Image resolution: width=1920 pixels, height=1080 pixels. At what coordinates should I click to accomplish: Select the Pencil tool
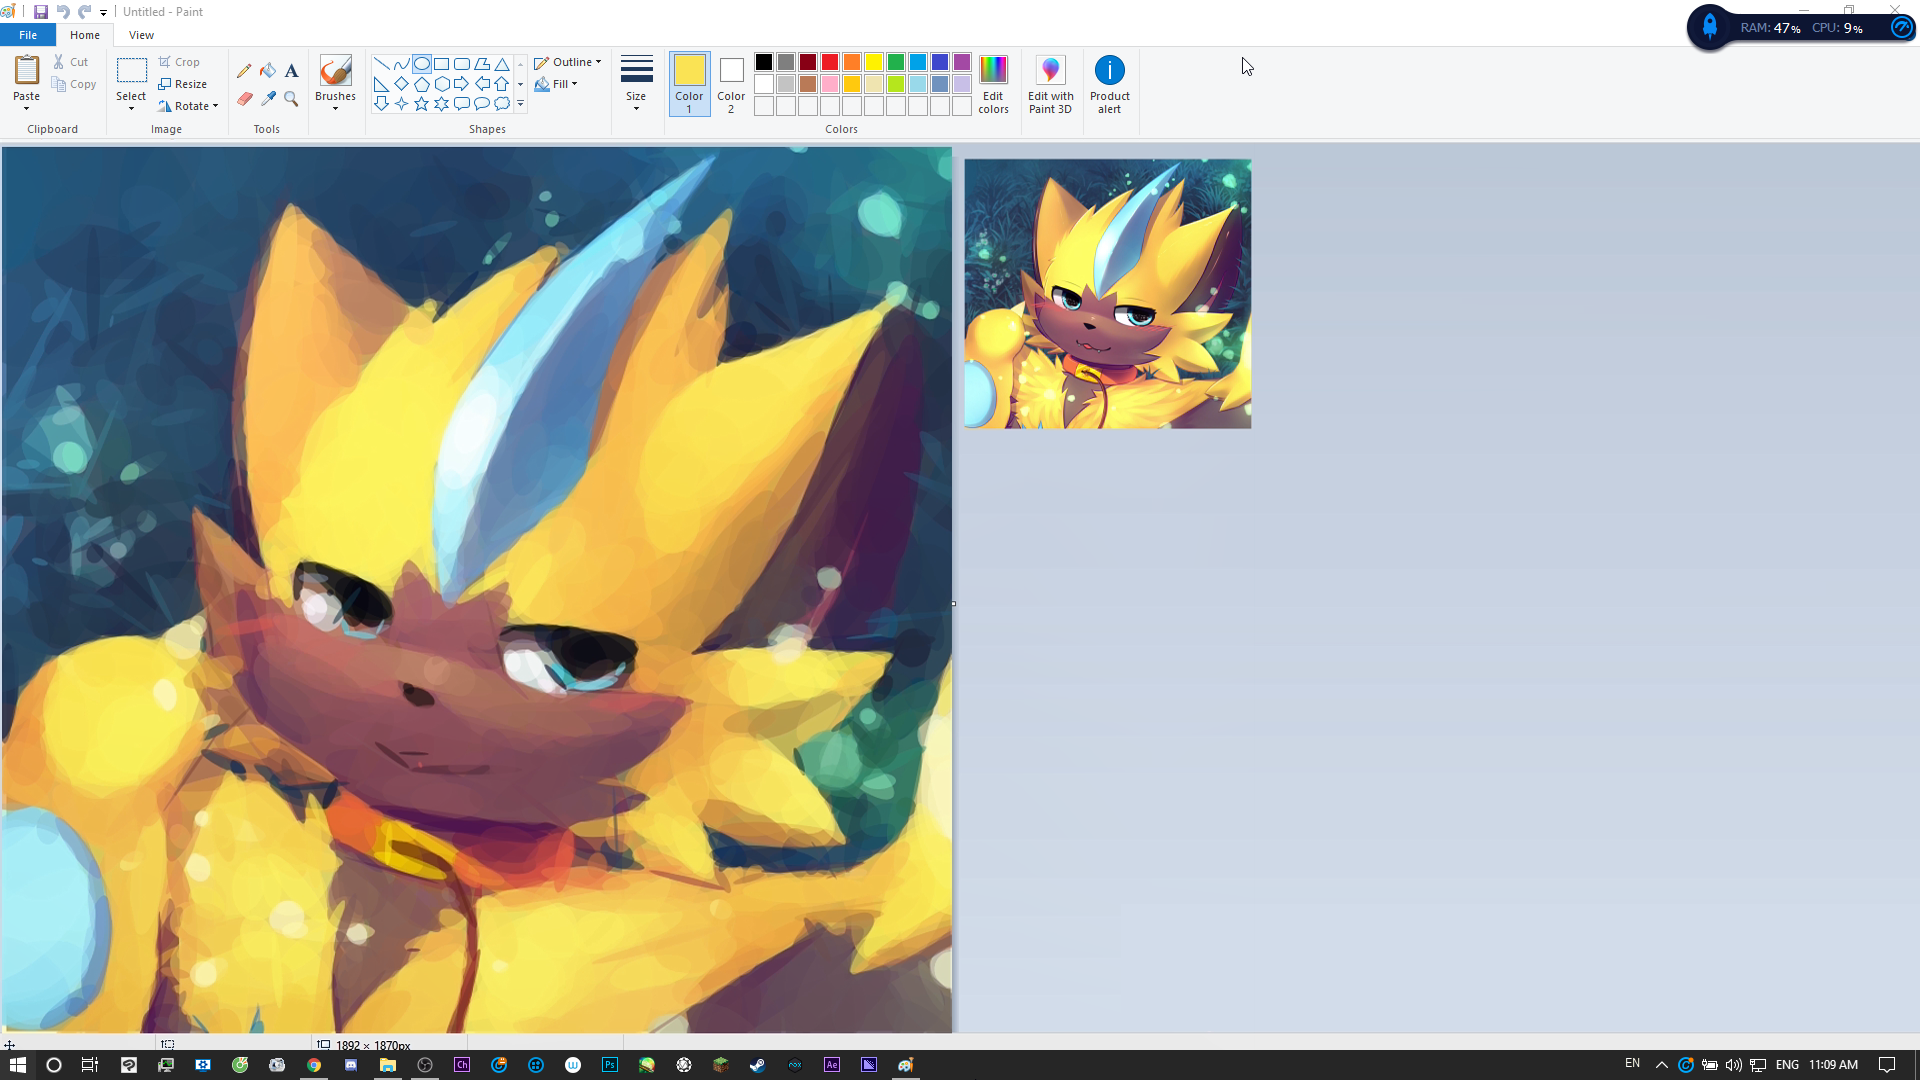click(244, 71)
